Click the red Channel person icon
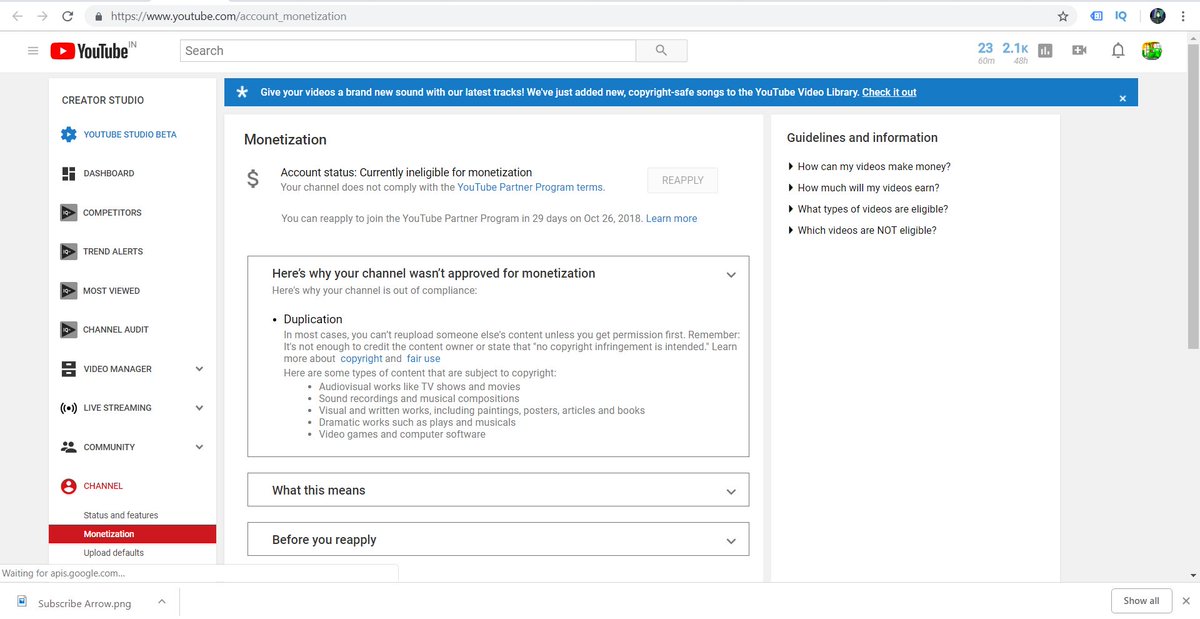The image size is (1200, 619). (x=68, y=486)
